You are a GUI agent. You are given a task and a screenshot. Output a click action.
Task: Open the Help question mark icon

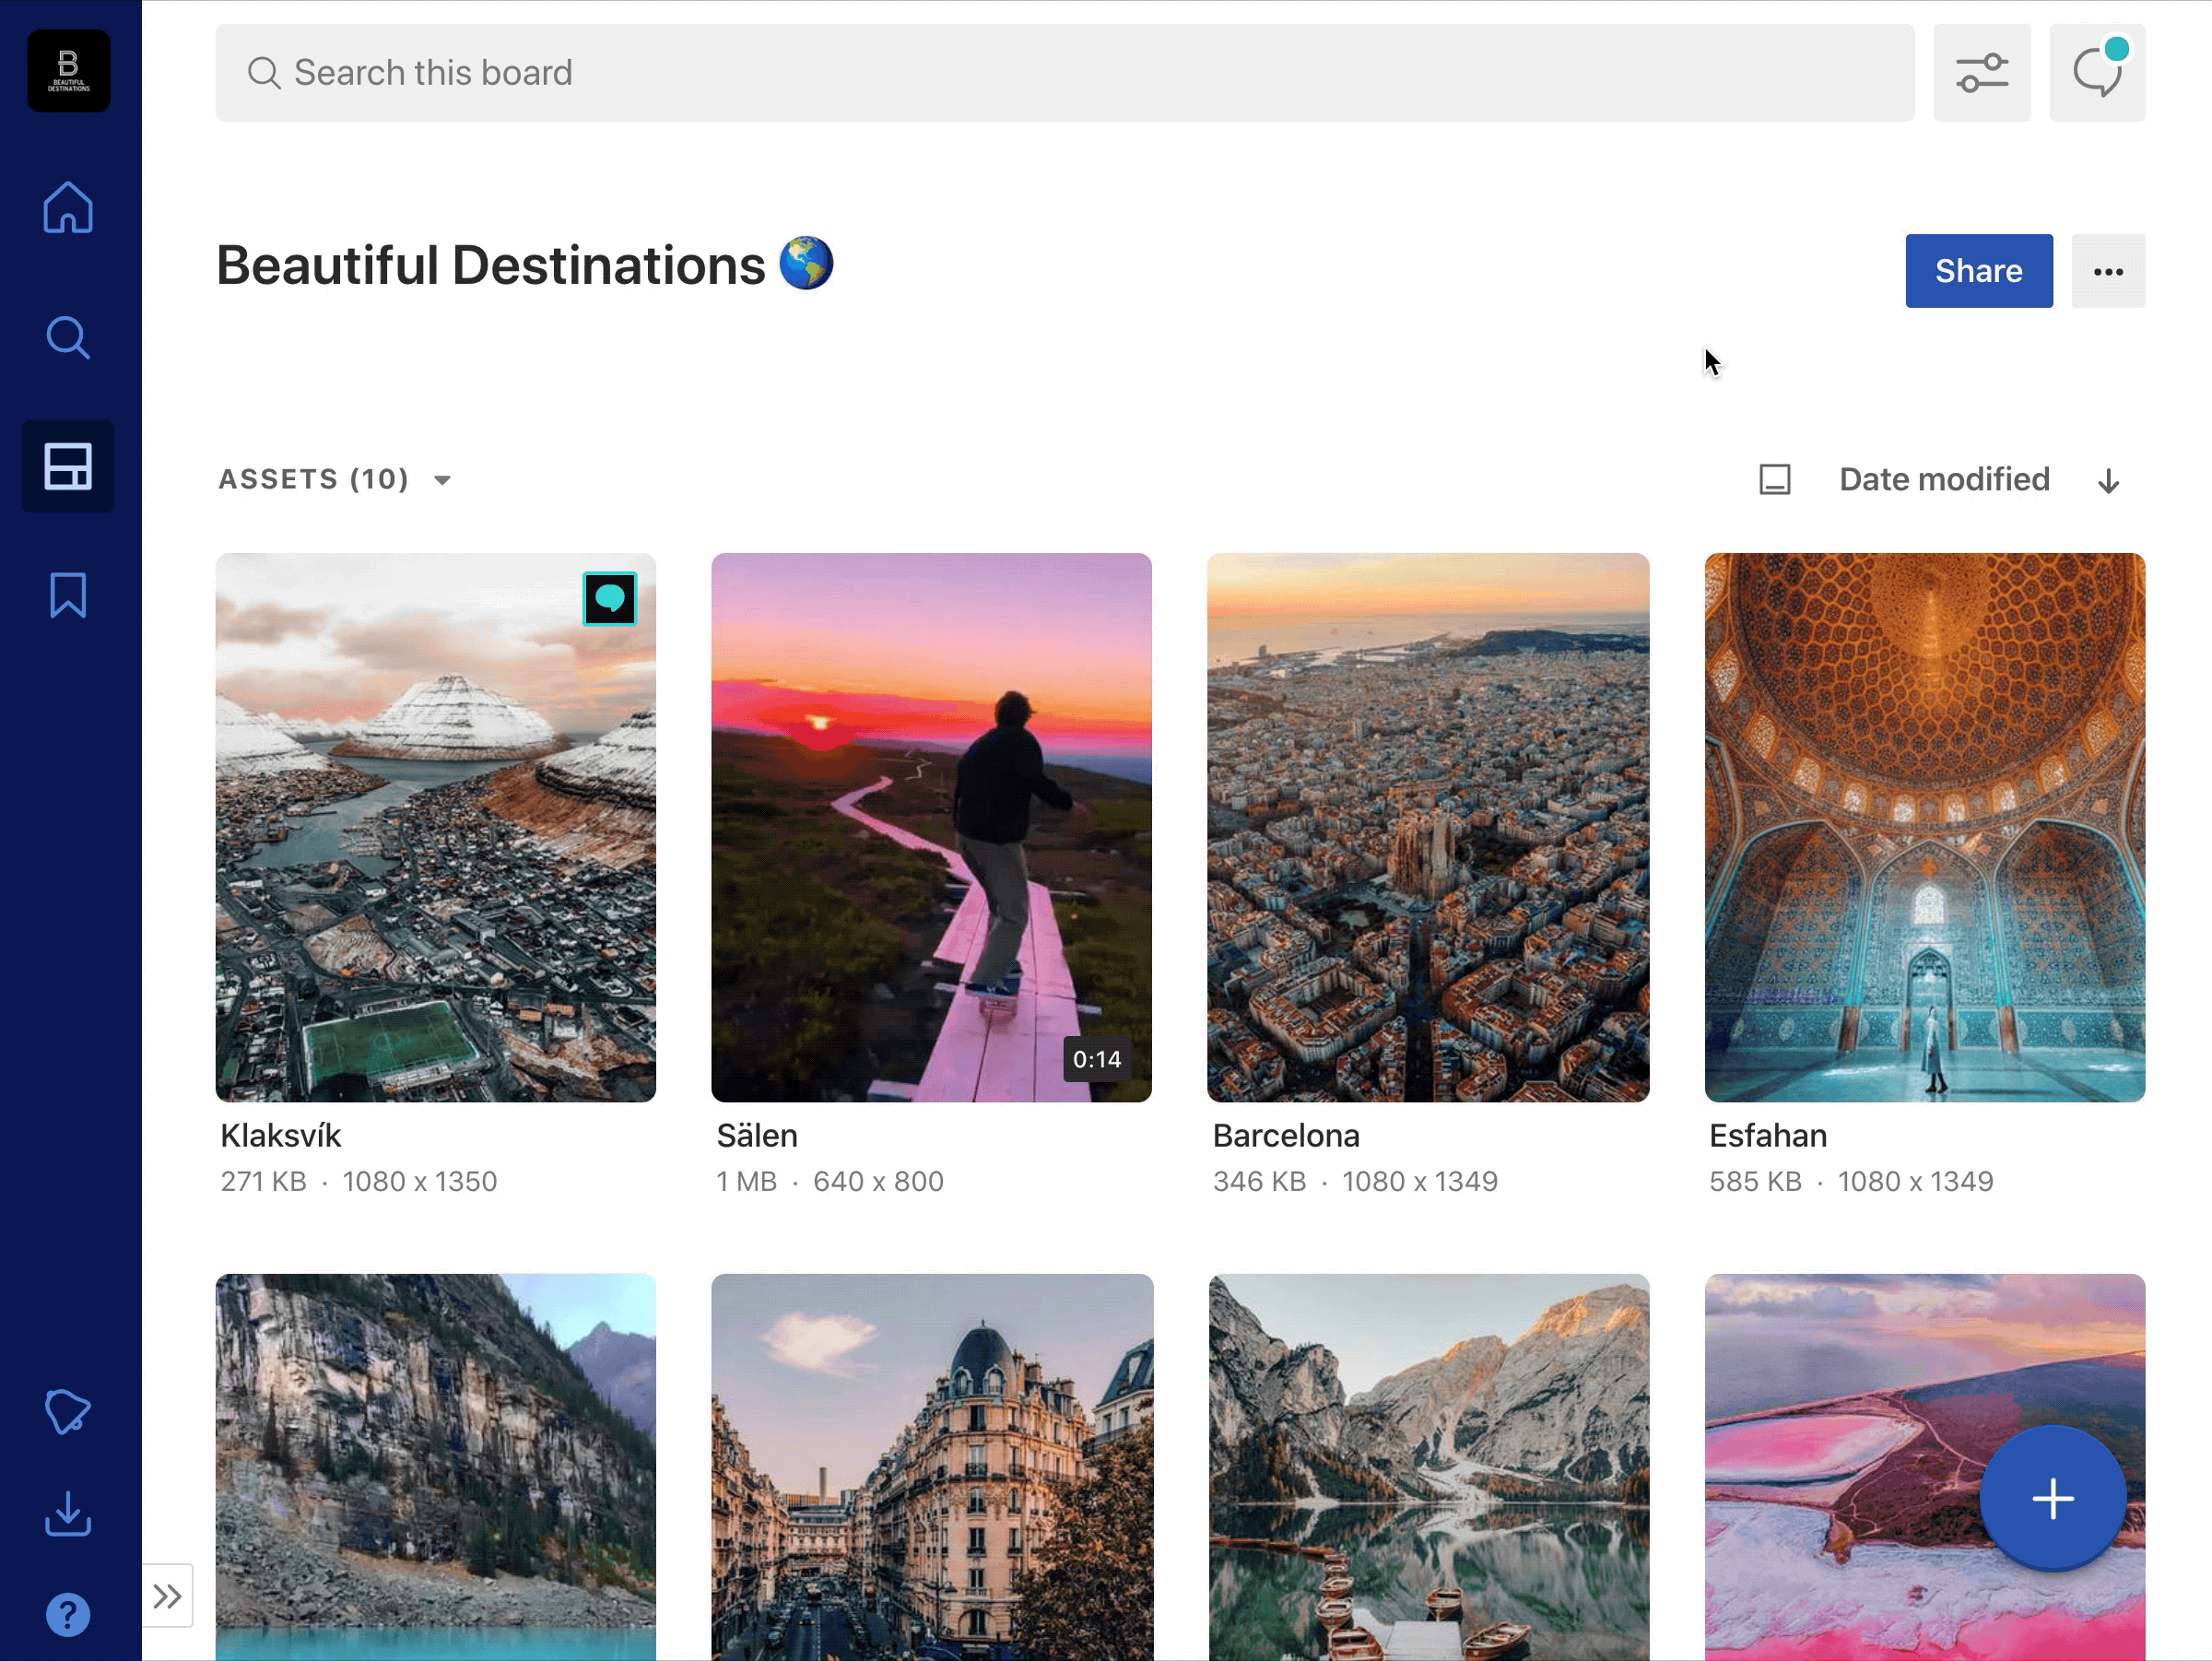coord(68,1615)
